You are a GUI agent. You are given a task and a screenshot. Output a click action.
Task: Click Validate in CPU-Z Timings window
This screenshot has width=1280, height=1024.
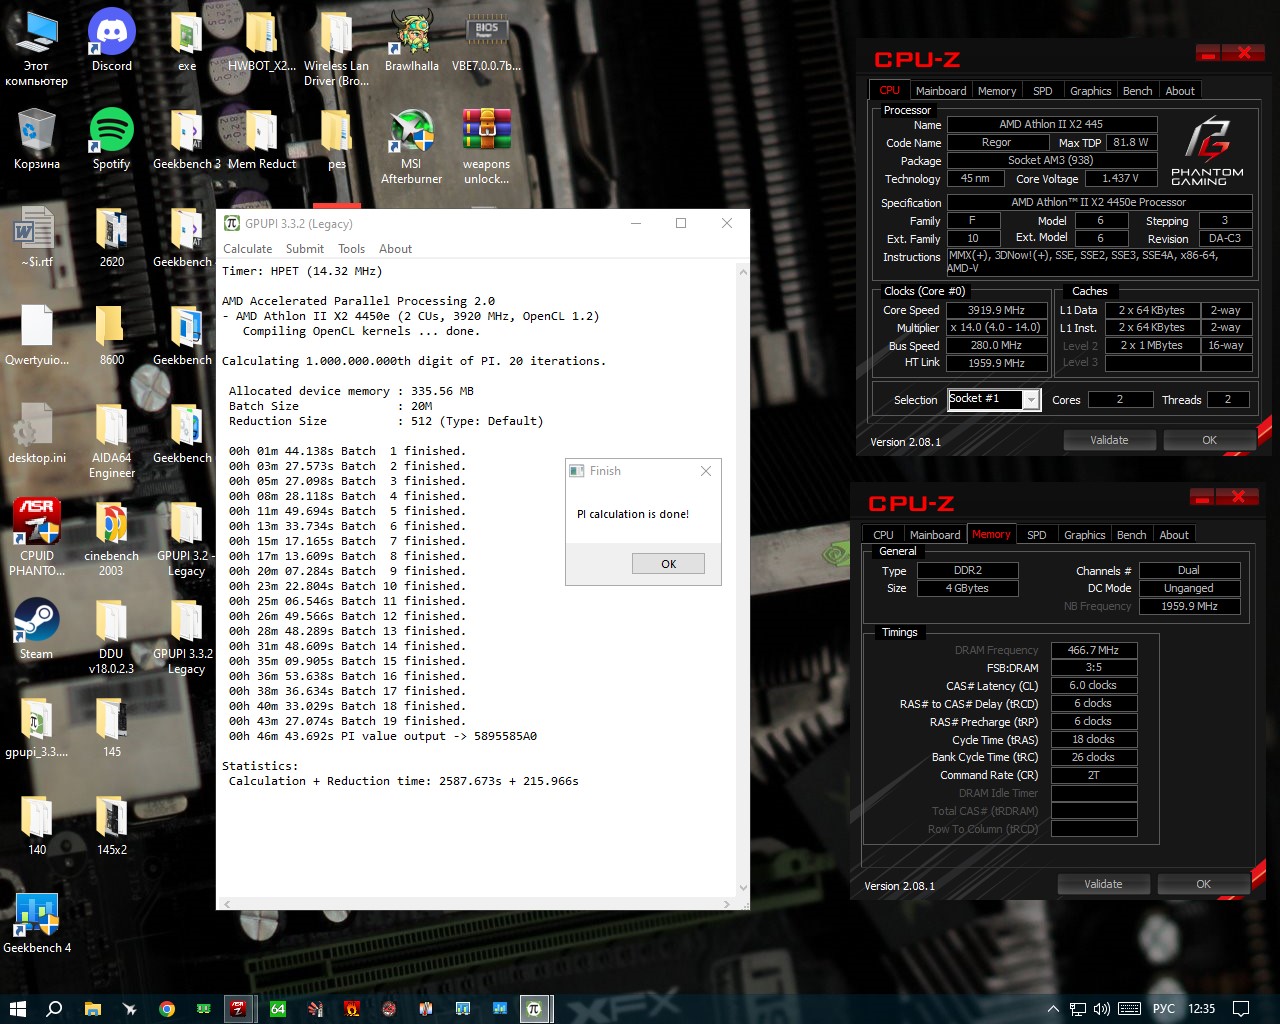tap(1103, 884)
